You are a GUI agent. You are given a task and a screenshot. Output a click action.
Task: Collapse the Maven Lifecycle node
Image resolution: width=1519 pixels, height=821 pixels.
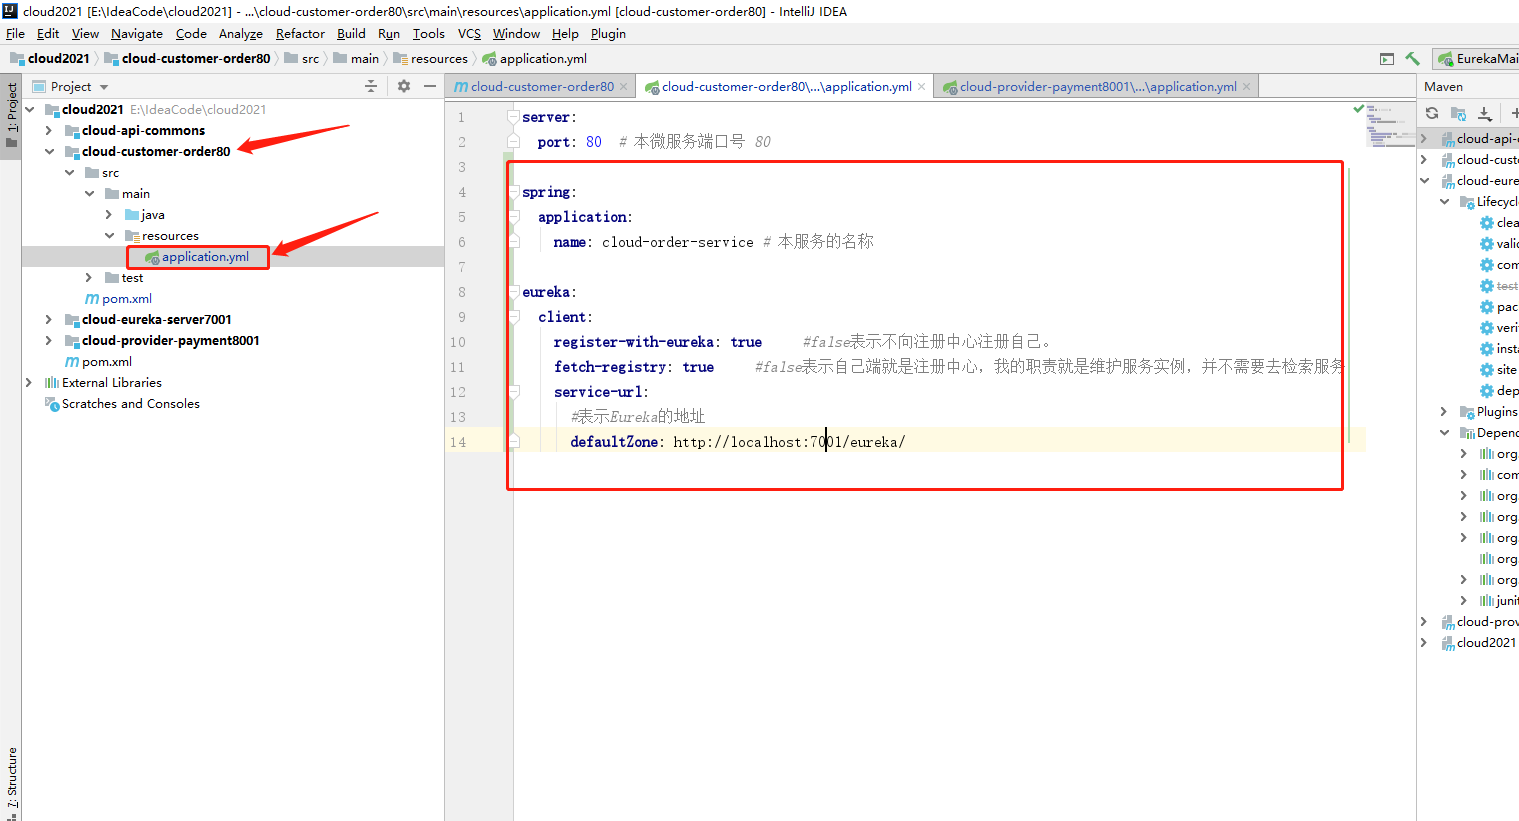pos(1445,202)
